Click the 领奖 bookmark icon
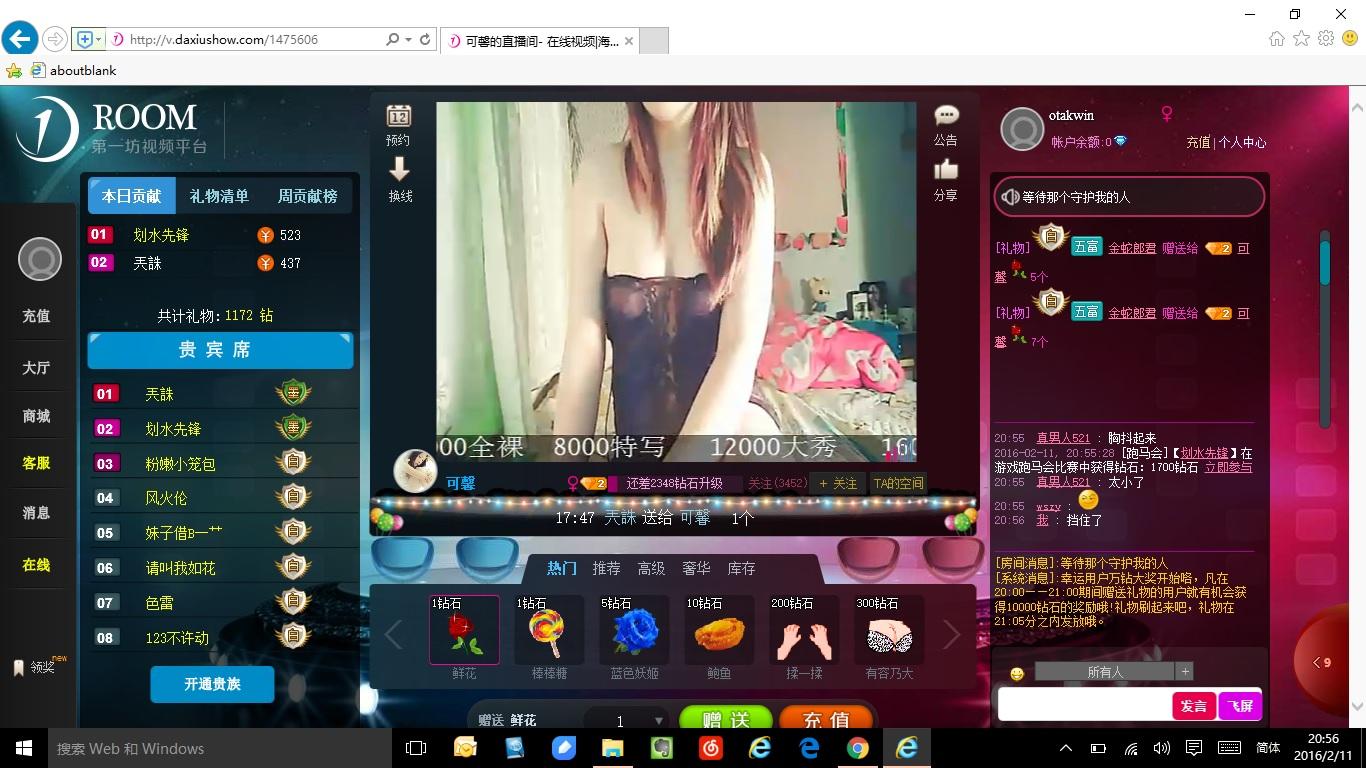This screenshot has width=1366, height=768. 19,667
